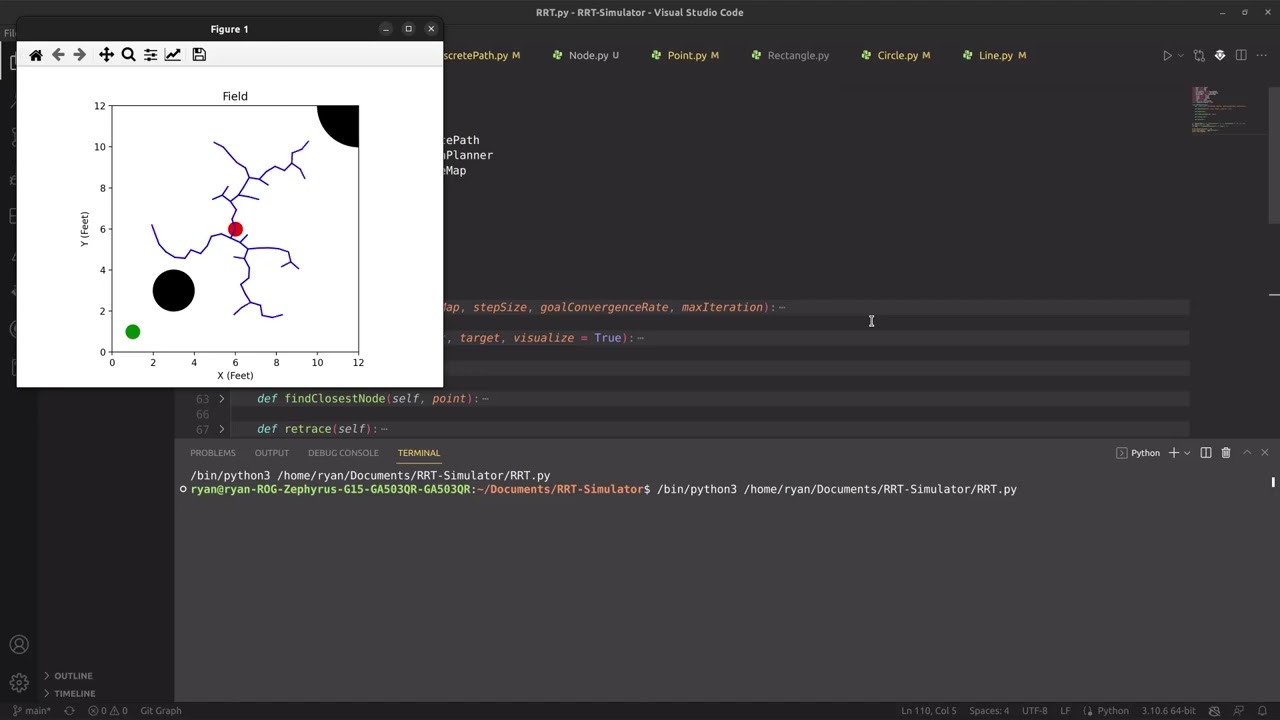Viewport: 1280px width, 720px height.
Task: Select the Python 3.10.6 64-bit interpreter
Action: click(1168, 711)
